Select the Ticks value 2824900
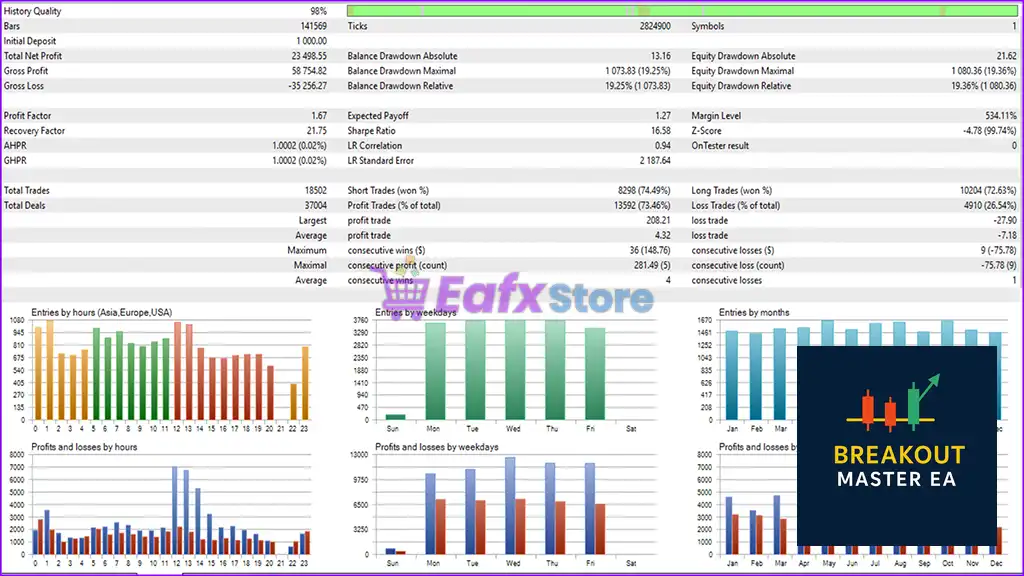Viewport: 1024px width, 576px height. pyautogui.click(x=654, y=26)
